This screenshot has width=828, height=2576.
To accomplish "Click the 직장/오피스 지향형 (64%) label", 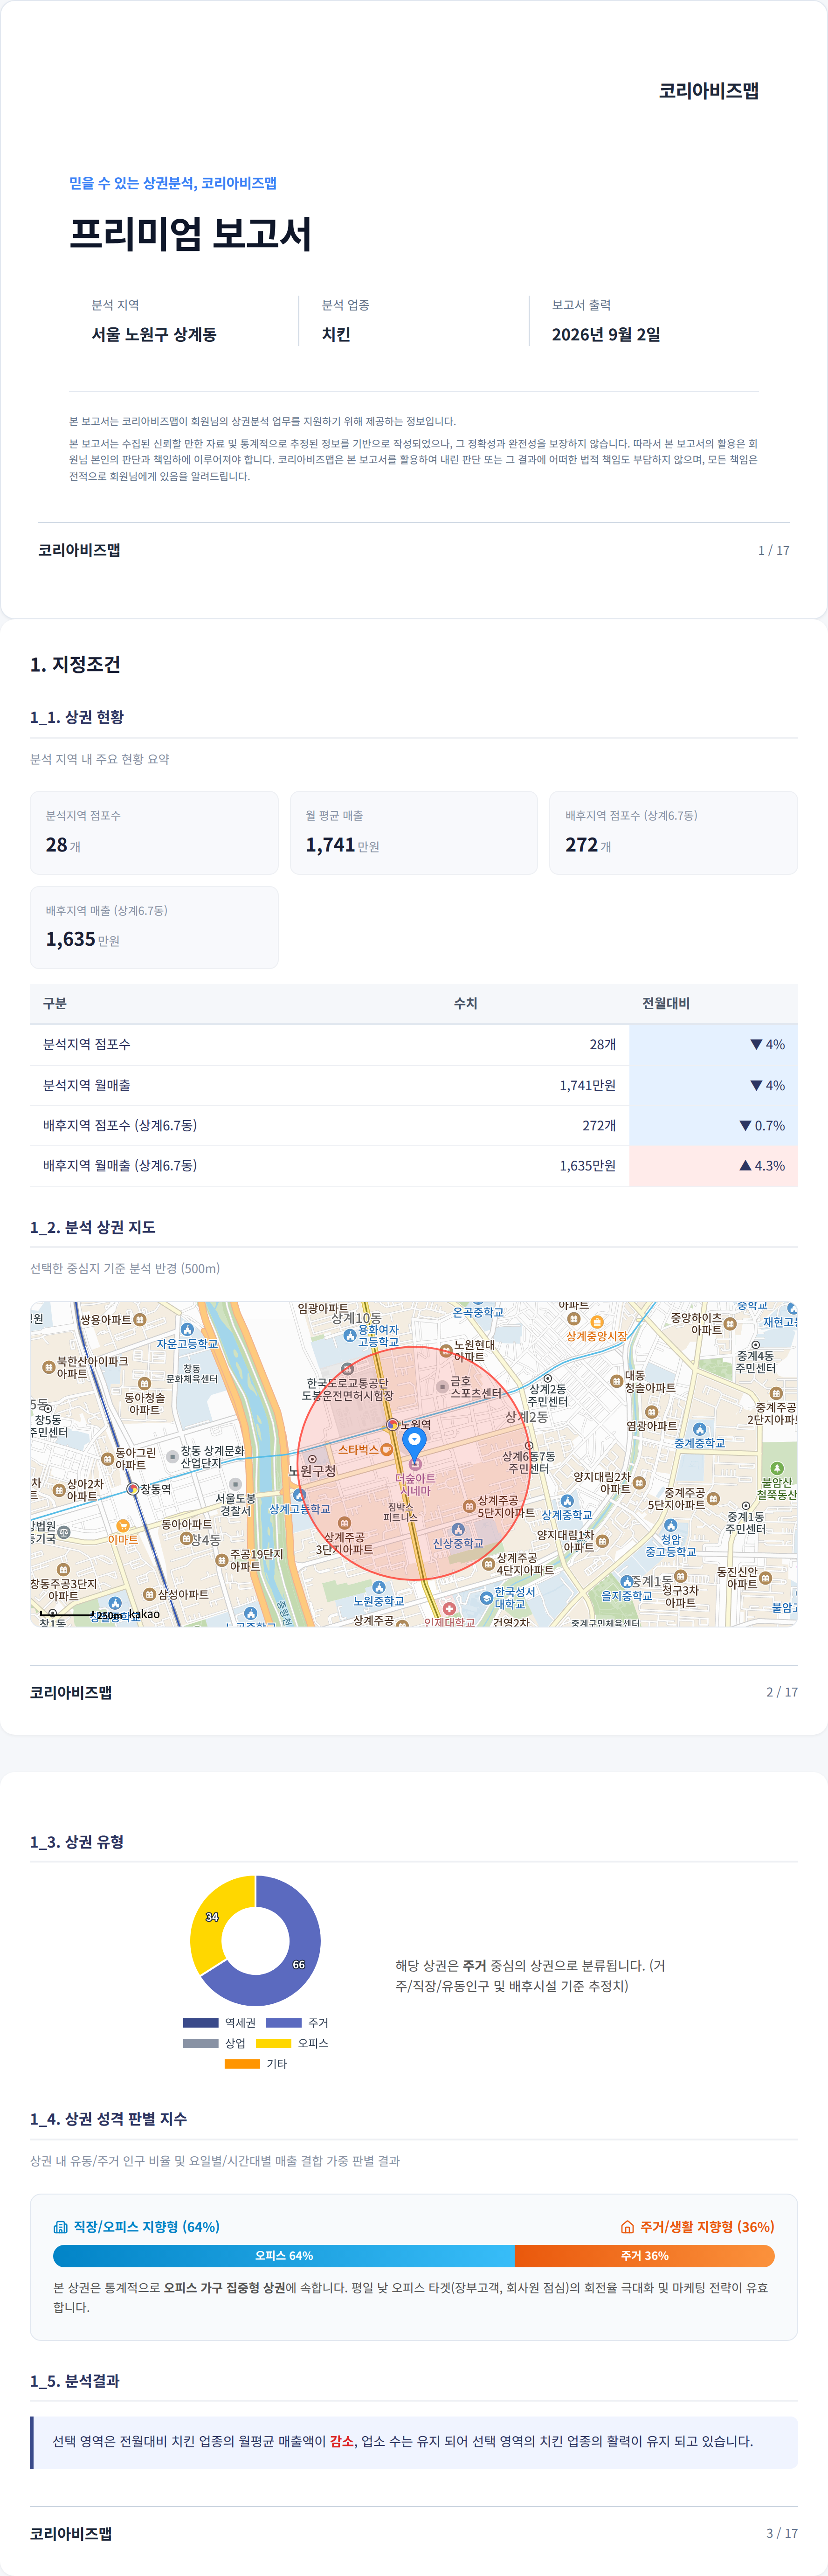I will point(146,2227).
